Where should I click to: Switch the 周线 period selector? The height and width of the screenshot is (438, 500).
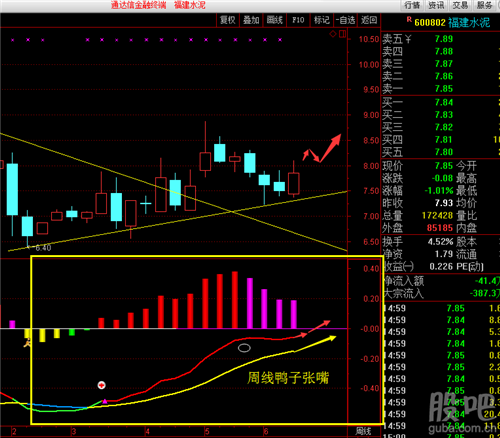[363, 431]
